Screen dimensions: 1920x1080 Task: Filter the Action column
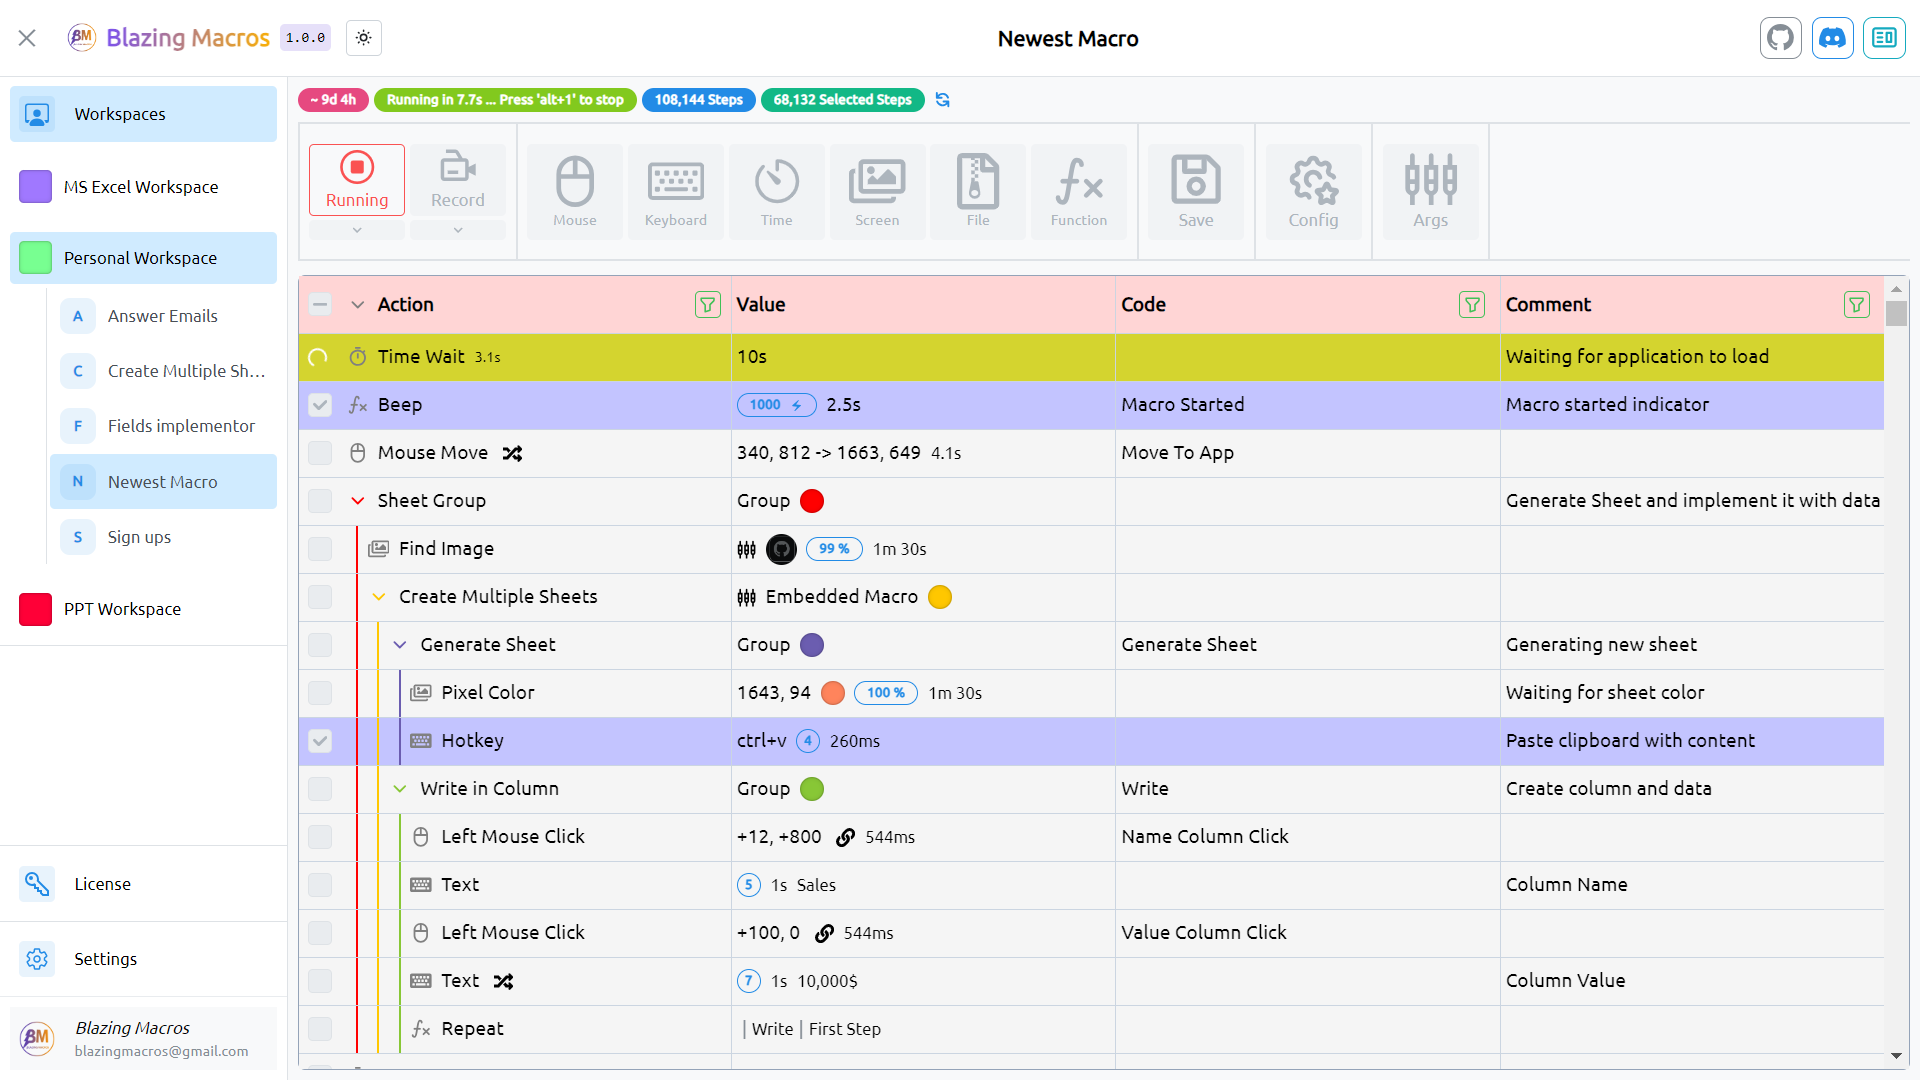[x=708, y=305]
